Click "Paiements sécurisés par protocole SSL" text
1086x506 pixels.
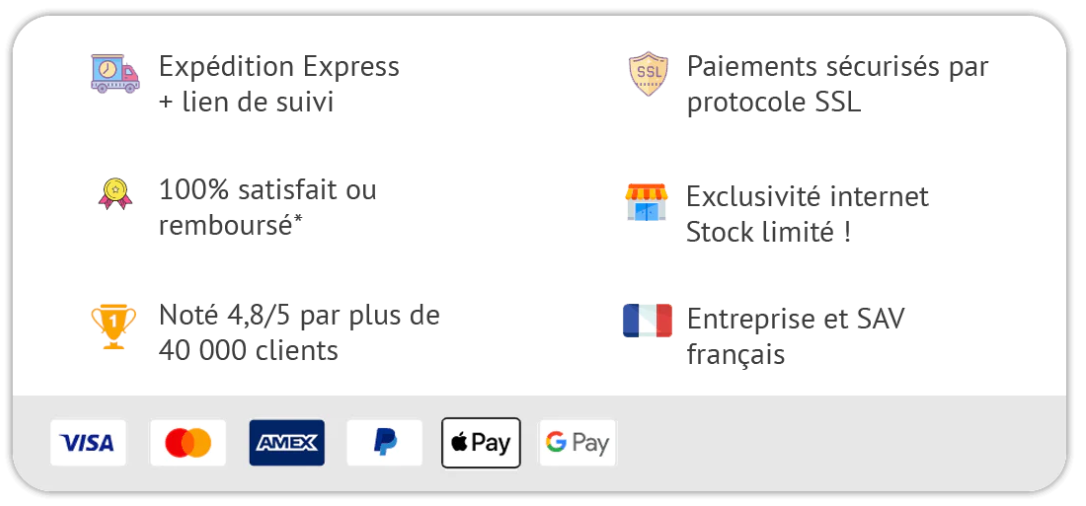pos(836,84)
